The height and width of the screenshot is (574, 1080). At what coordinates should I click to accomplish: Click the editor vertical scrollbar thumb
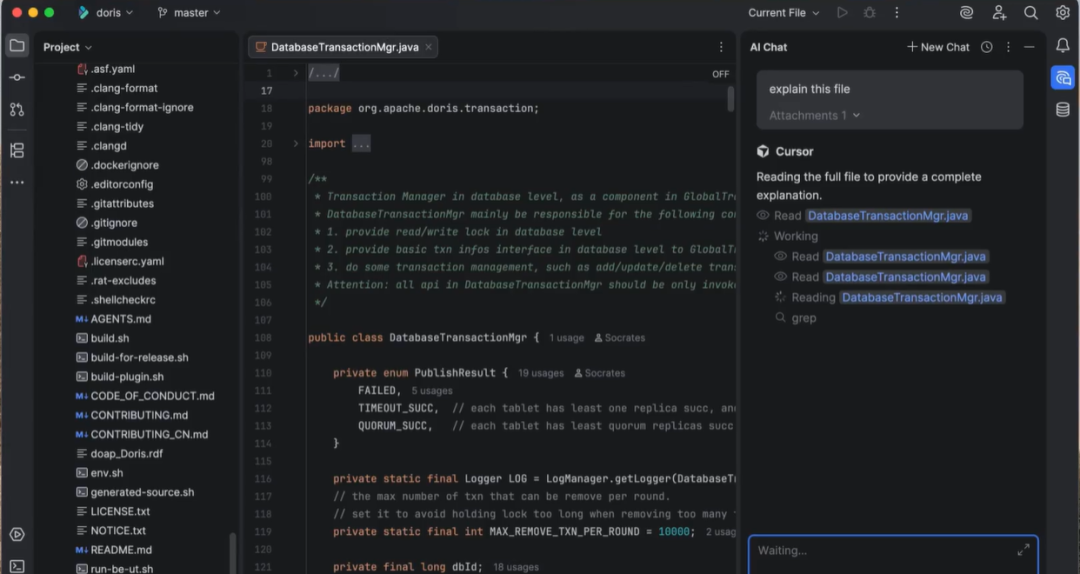tap(731, 99)
